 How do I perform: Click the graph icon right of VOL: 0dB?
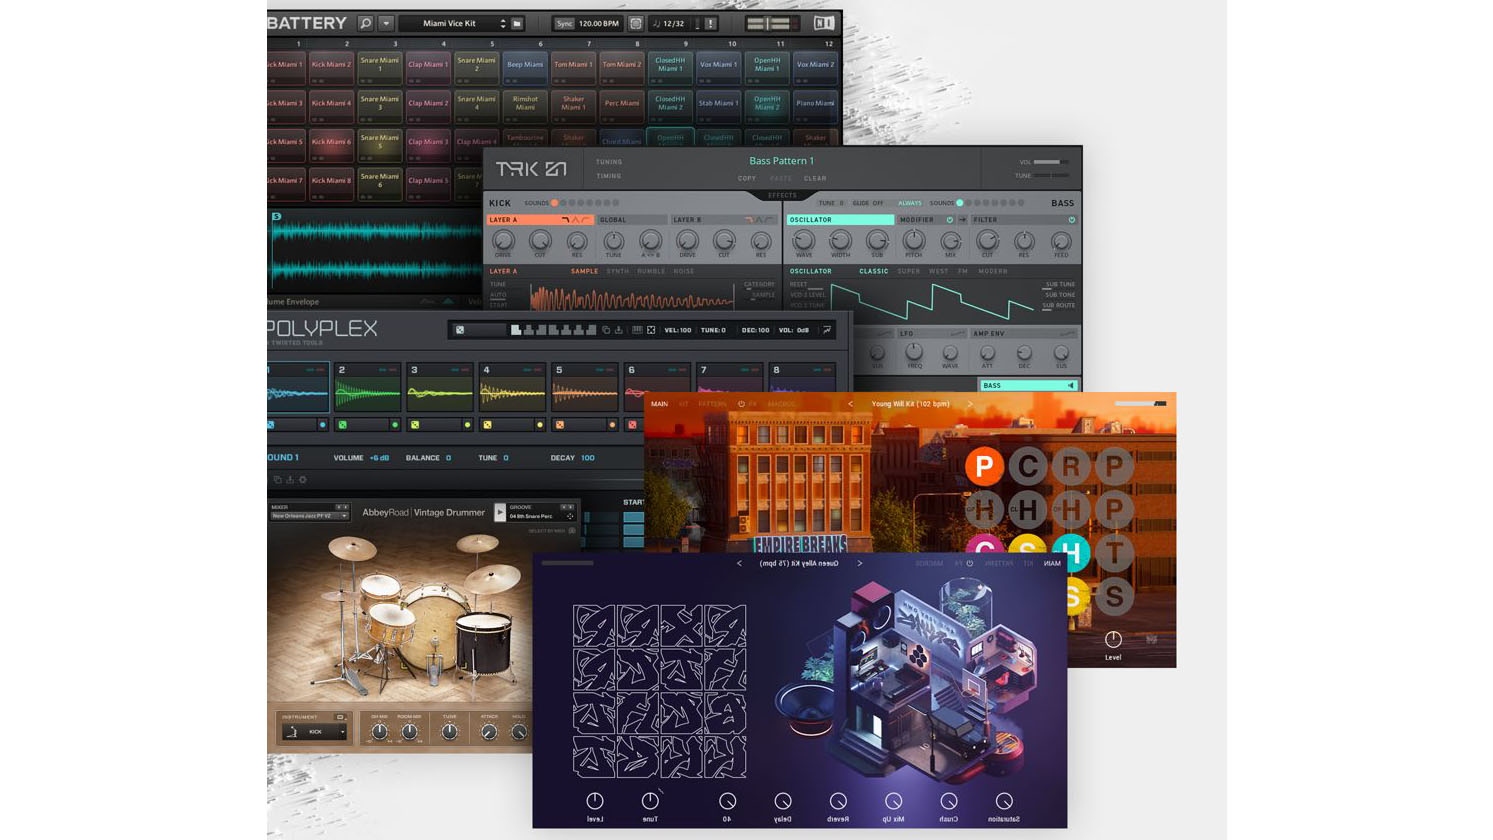827,330
